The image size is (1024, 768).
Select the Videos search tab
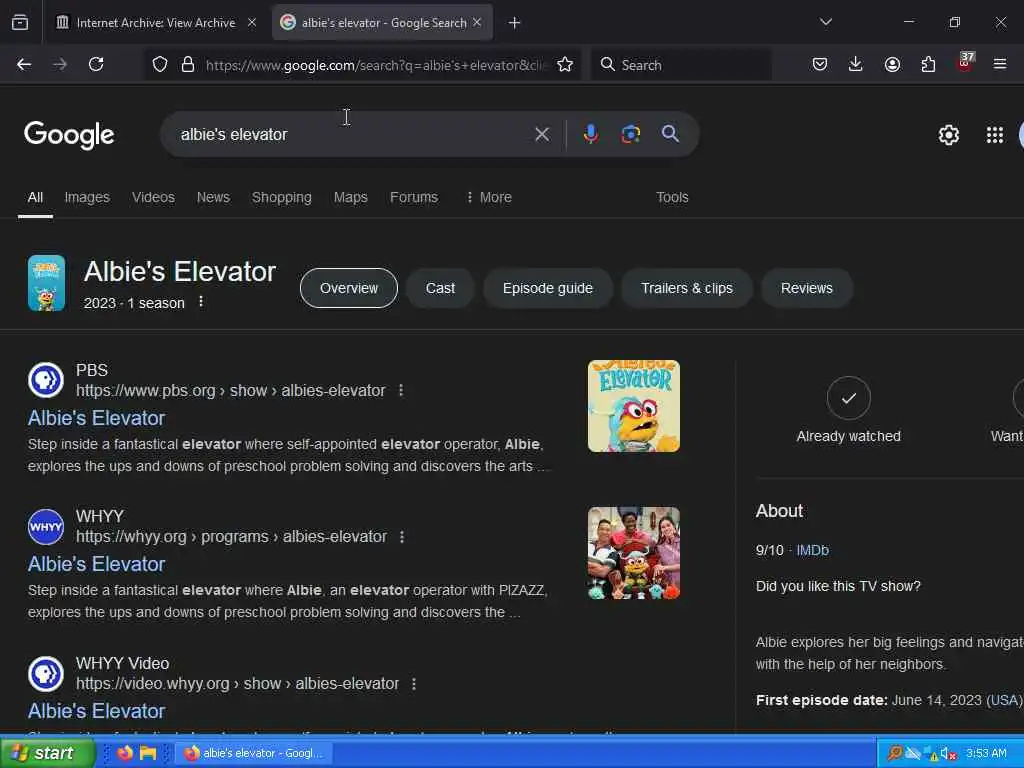pyautogui.click(x=153, y=197)
